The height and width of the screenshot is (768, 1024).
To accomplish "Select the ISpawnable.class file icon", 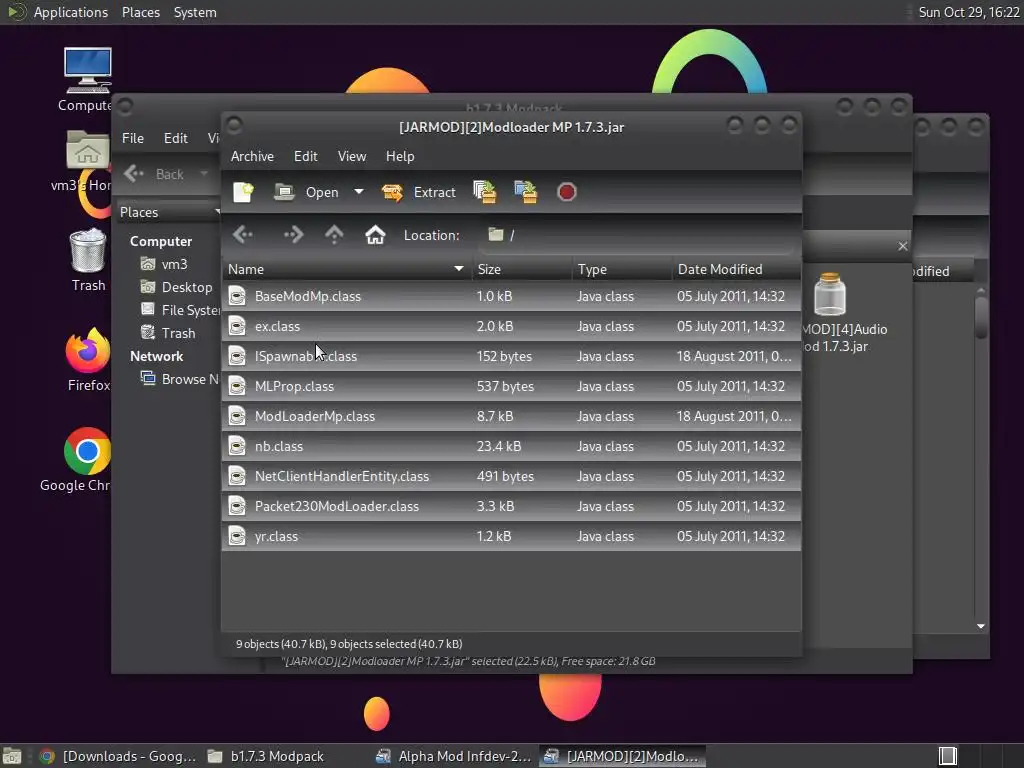I will coord(237,356).
